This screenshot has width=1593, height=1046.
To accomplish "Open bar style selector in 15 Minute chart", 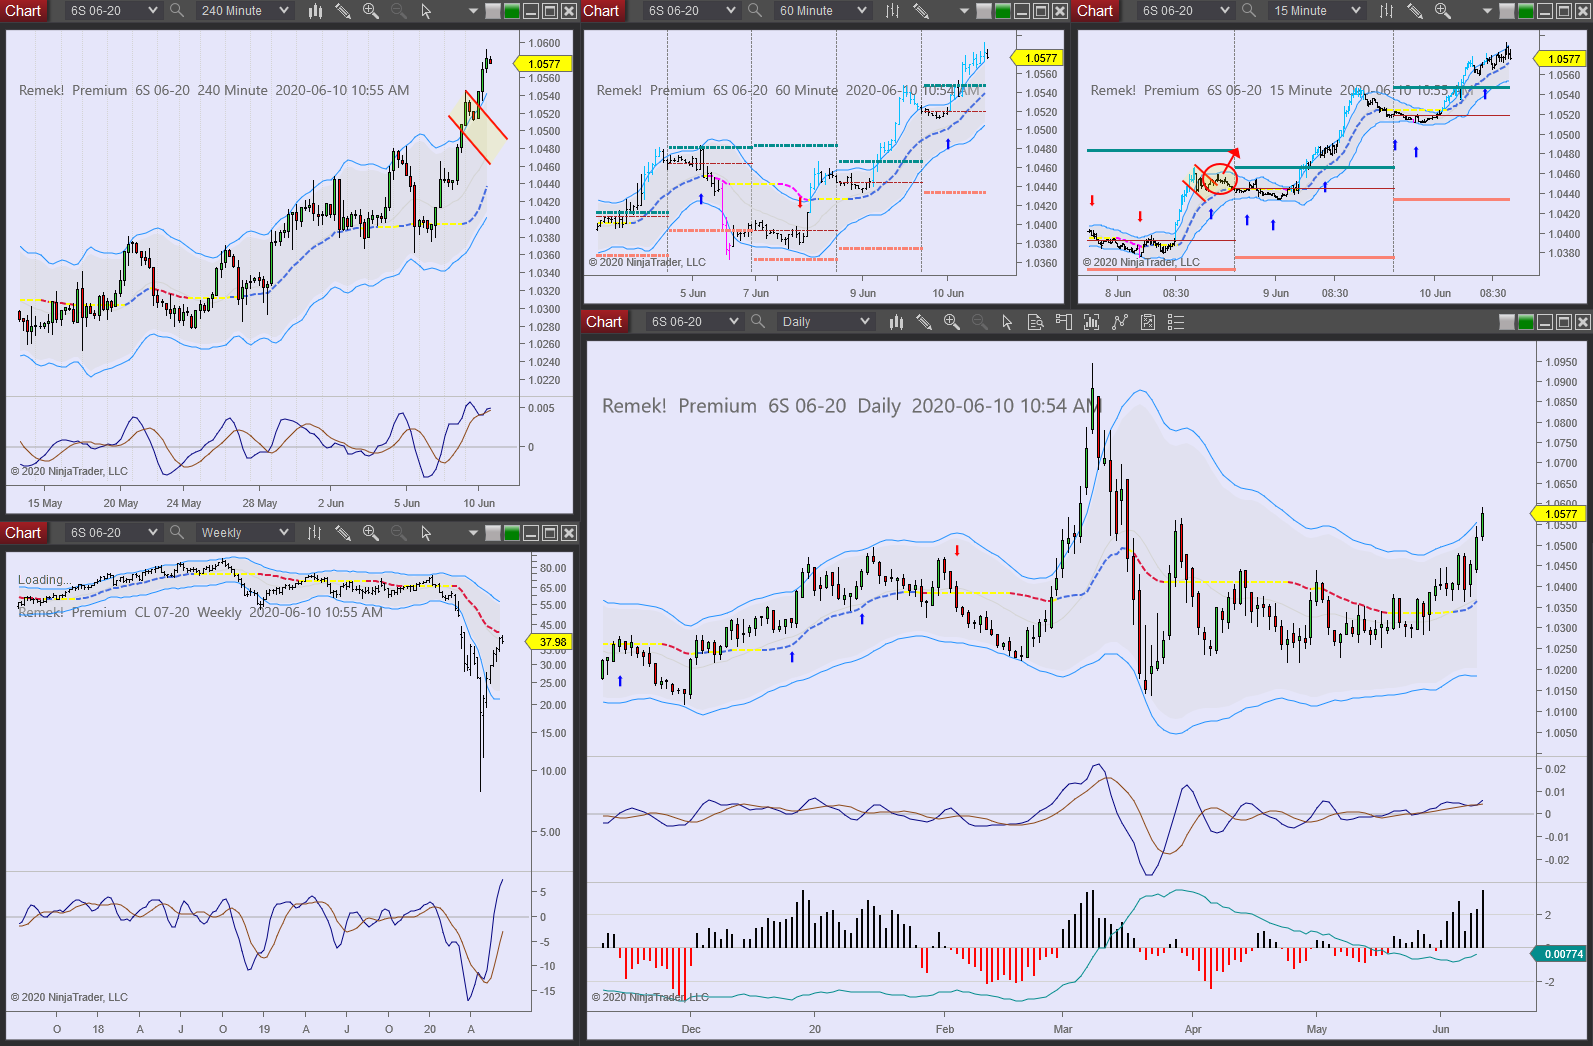I will tap(1387, 11).
